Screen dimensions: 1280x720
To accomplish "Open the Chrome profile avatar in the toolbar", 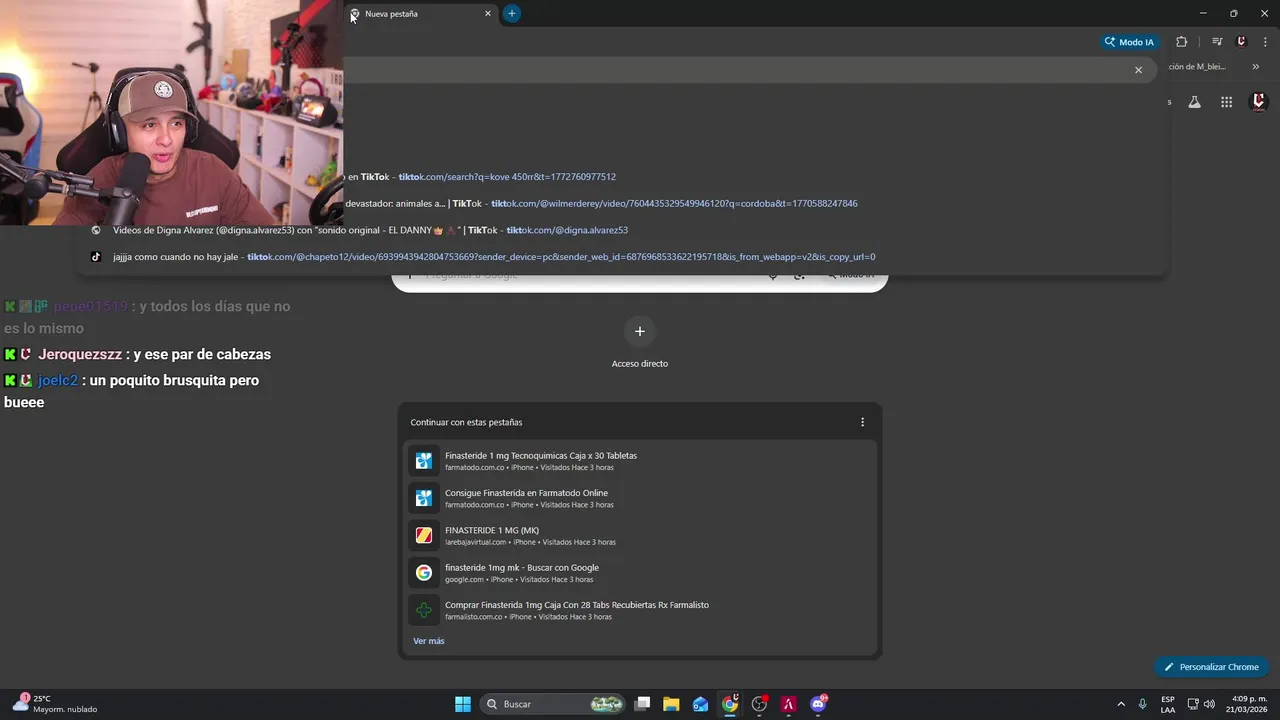I will coord(1241,42).
